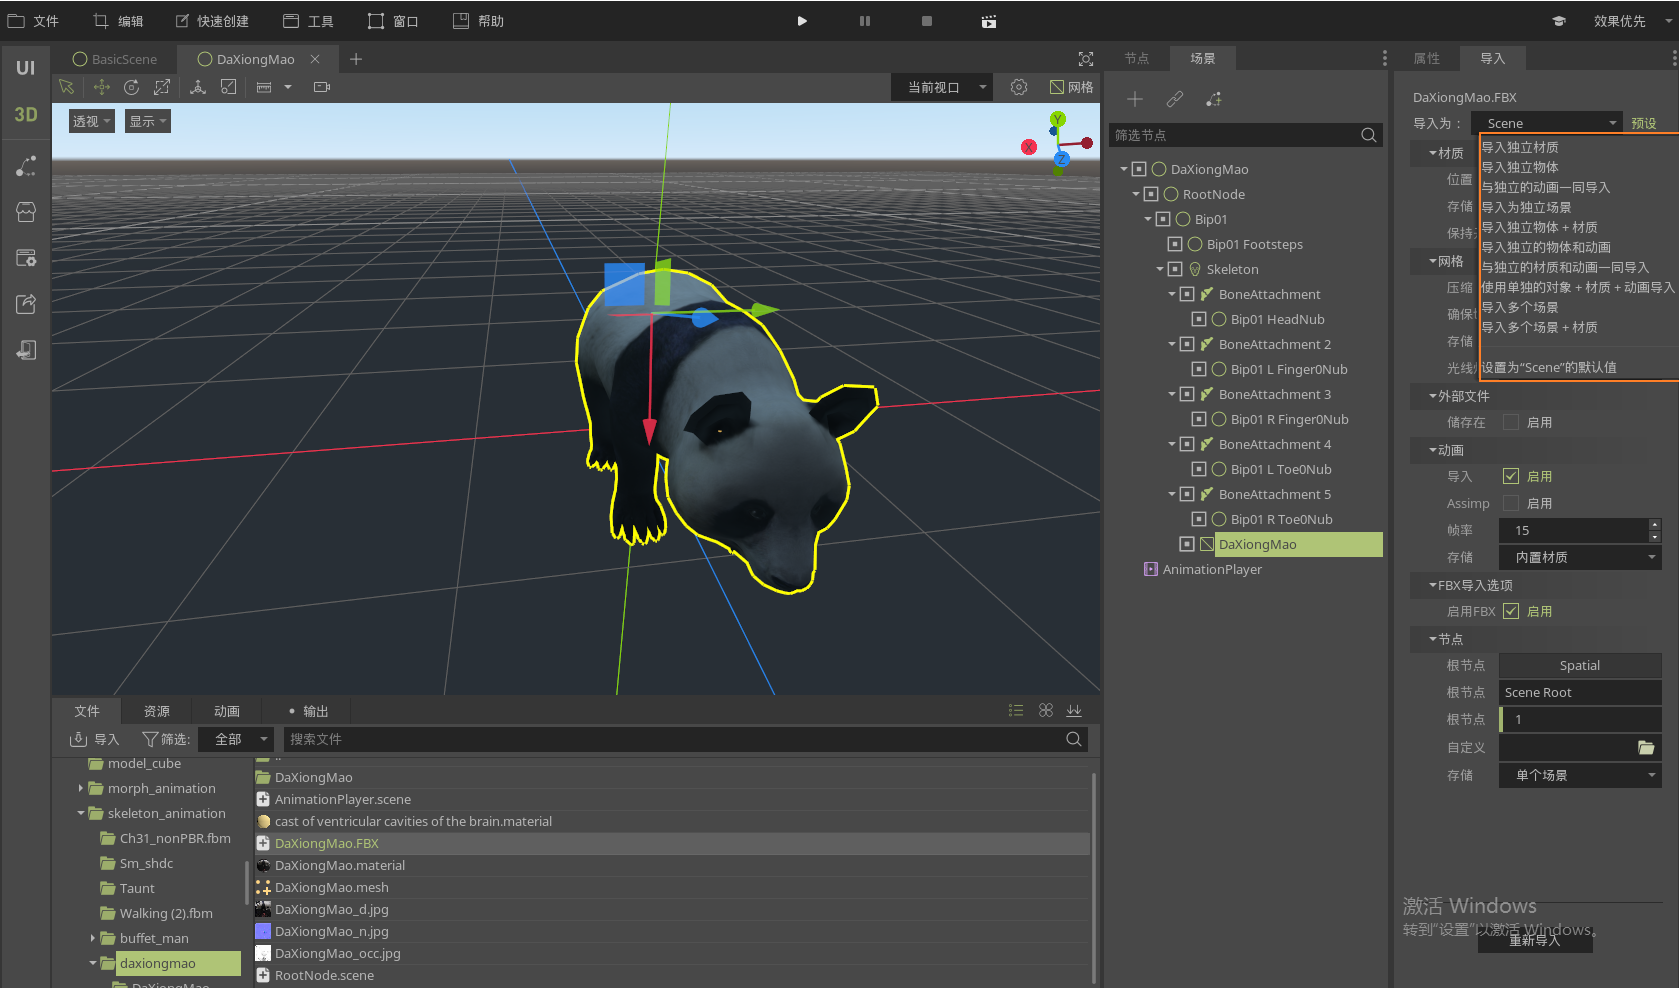The width and height of the screenshot is (1679, 988).
Task: Toggle the animation 导入 启用 checkbox
Action: coord(1511,476)
